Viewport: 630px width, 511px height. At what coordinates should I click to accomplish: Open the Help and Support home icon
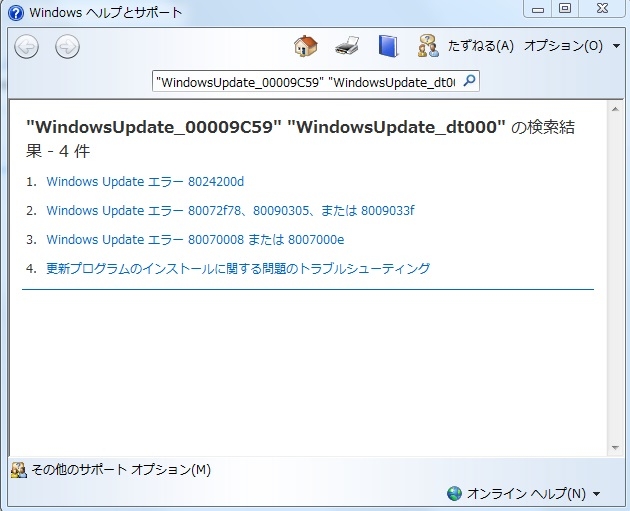[306, 46]
